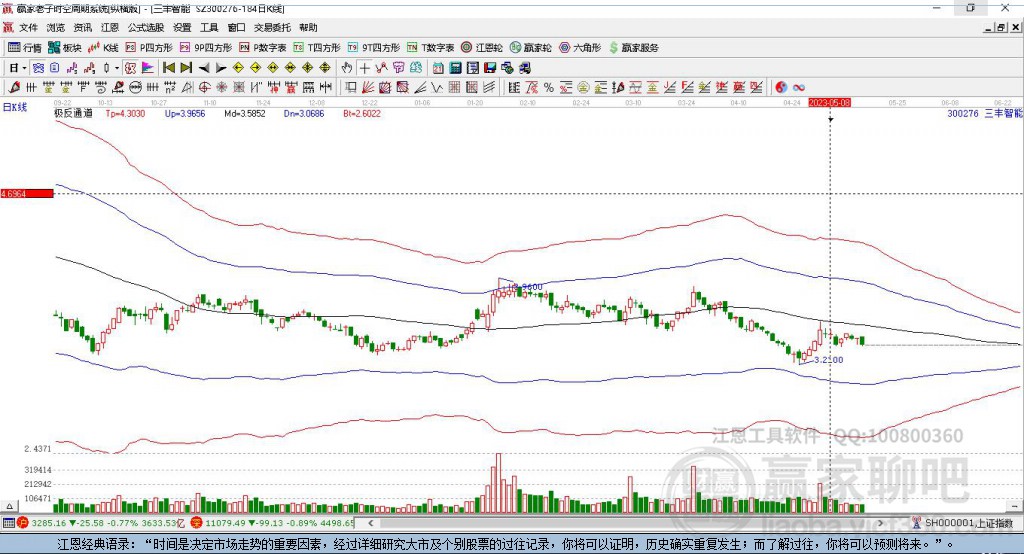Click the 300276 三丰智能 stock label

[985, 114]
